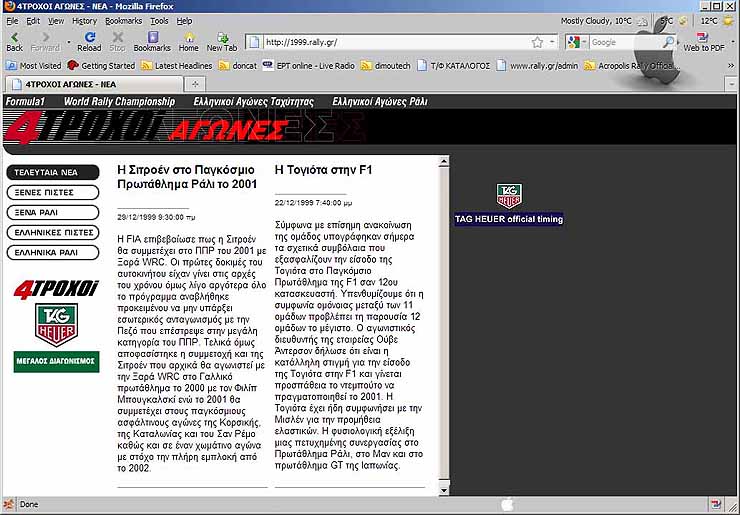Click ΜΕΓΑΛΟΣ ΔΙΑΓΩΝΙΣΜΟΣ green banner
The width and height of the screenshot is (740, 515).
tap(56, 362)
